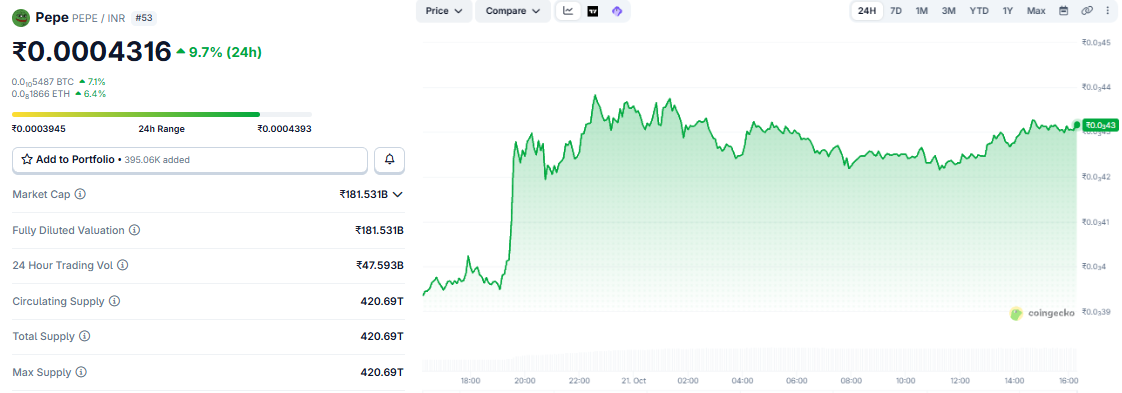This screenshot has height=393, width=1122.
Task: Open the calendar date range picker
Action: click(1063, 11)
